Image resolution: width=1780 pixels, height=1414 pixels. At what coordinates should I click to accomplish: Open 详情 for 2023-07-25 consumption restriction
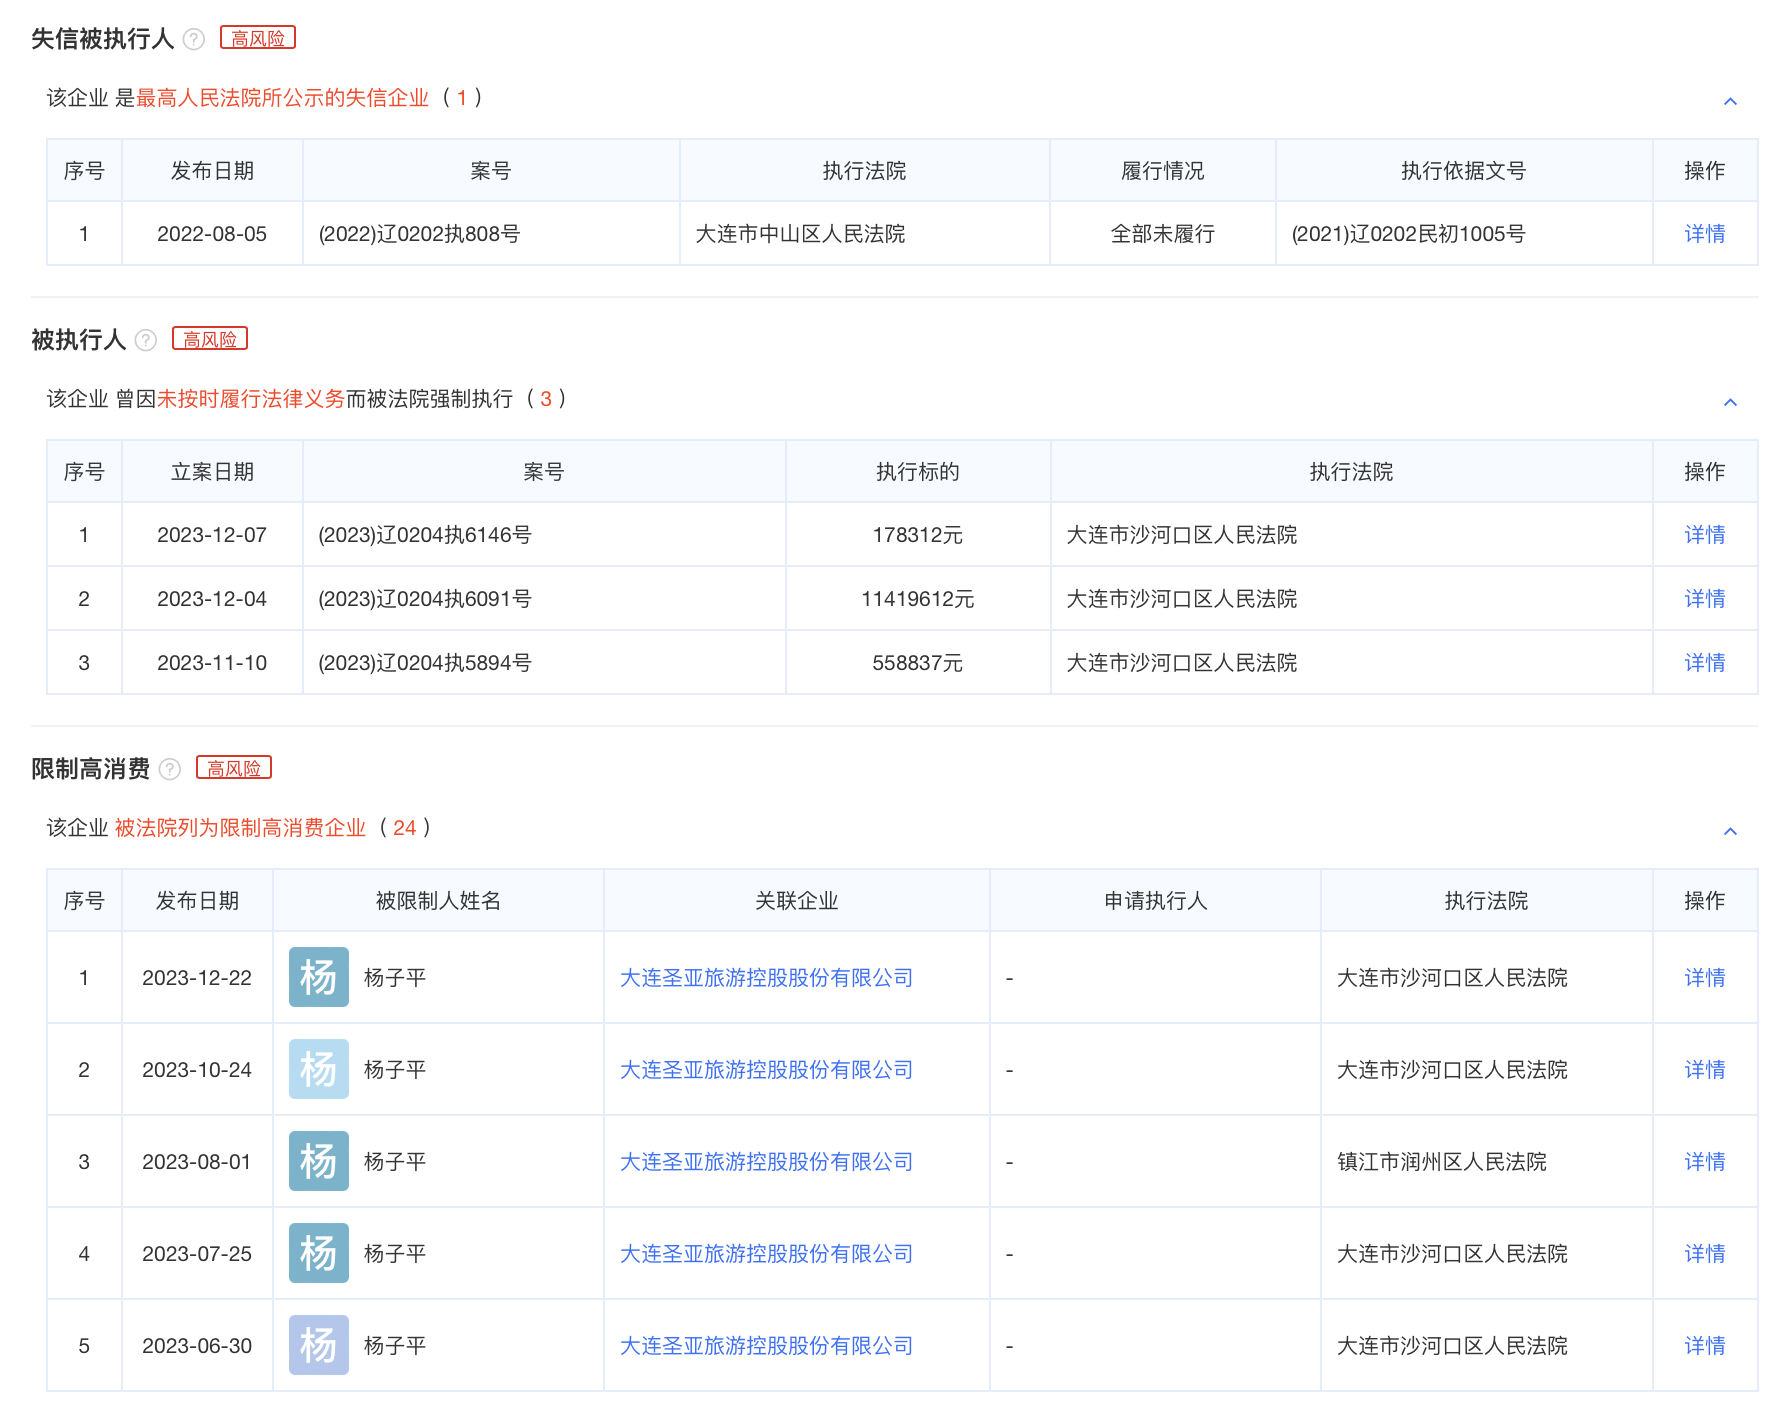[1705, 1254]
